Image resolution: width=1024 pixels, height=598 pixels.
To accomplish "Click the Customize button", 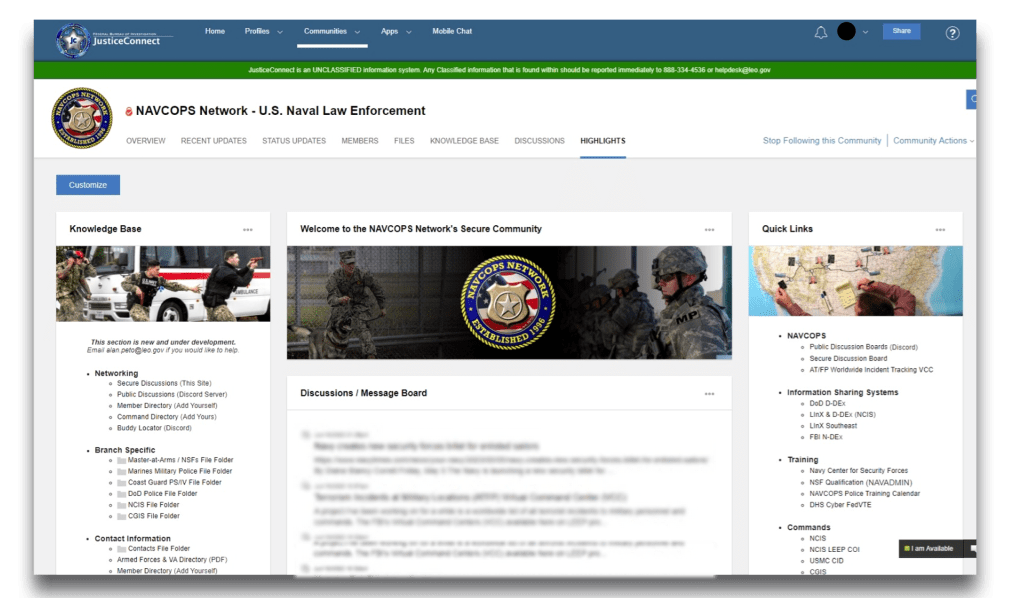I will click(x=88, y=185).
